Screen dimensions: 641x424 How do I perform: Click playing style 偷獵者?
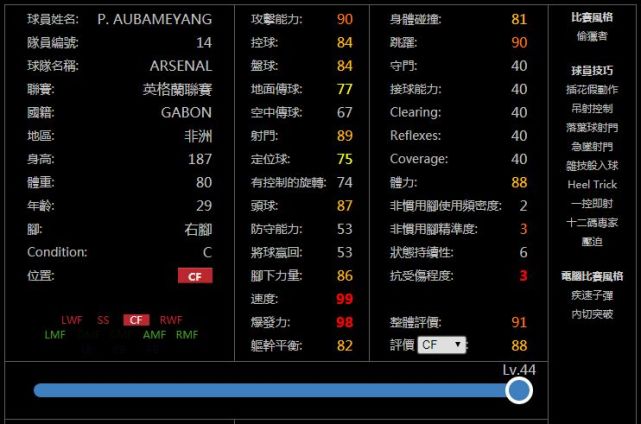tap(592, 36)
